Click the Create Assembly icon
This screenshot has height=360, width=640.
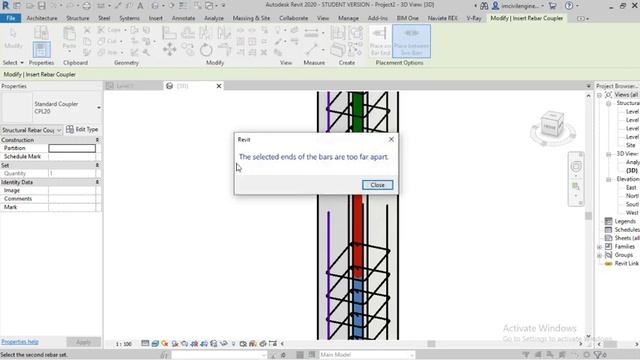(x=338, y=33)
